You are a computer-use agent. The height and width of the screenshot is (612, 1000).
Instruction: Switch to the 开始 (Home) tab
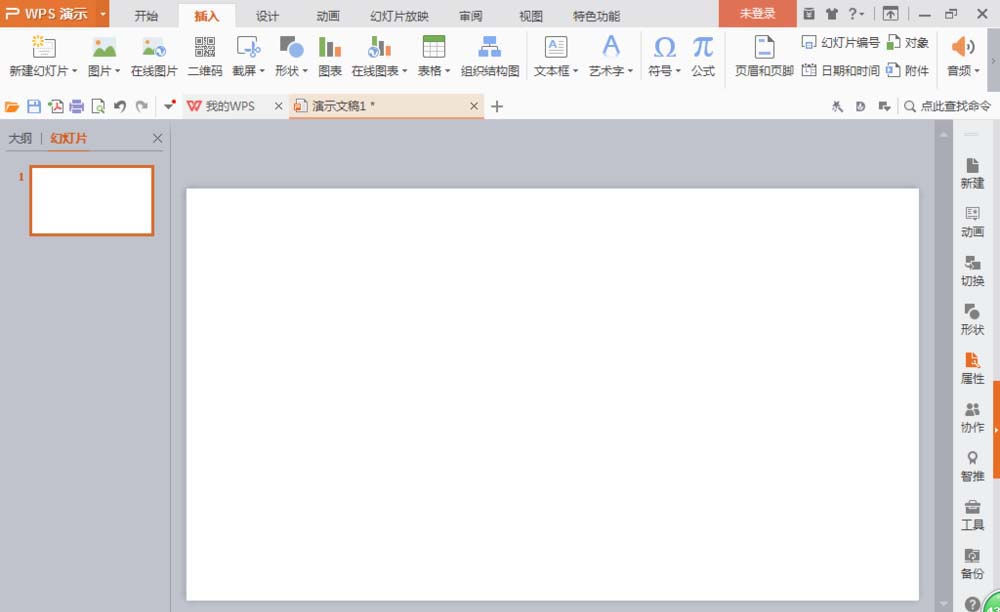[x=146, y=16]
